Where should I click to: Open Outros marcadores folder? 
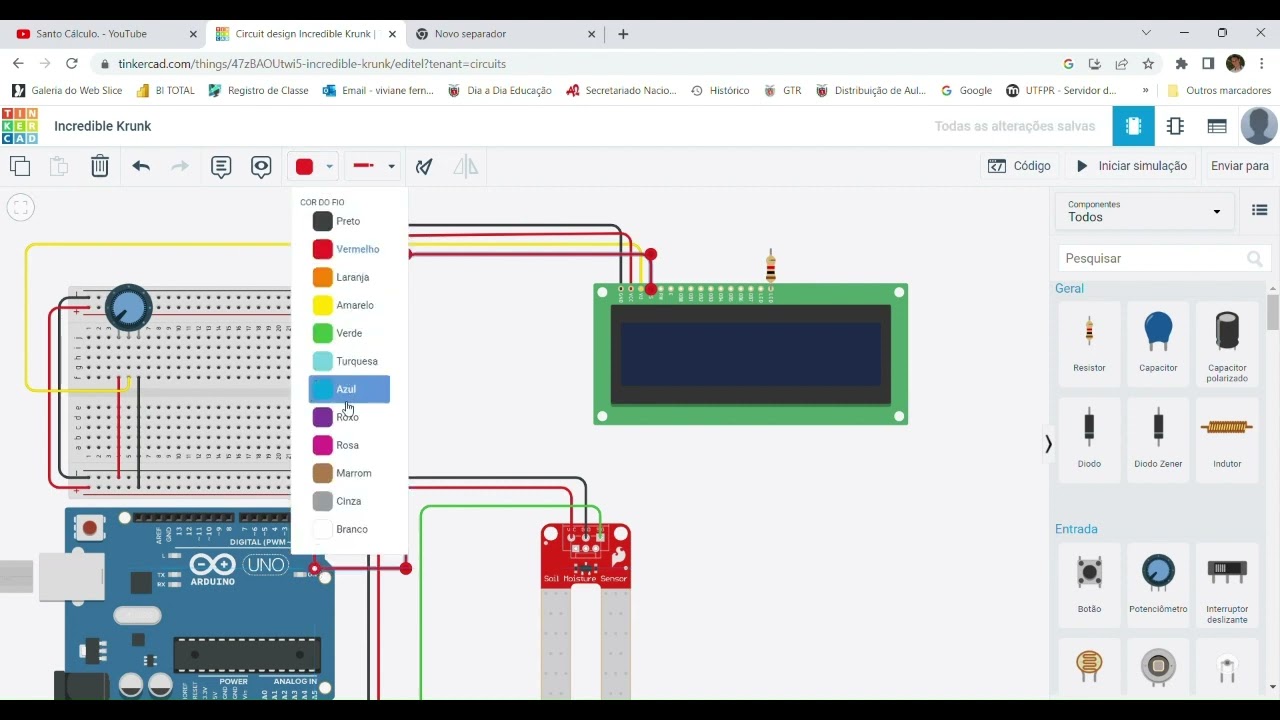(x=1219, y=90)
